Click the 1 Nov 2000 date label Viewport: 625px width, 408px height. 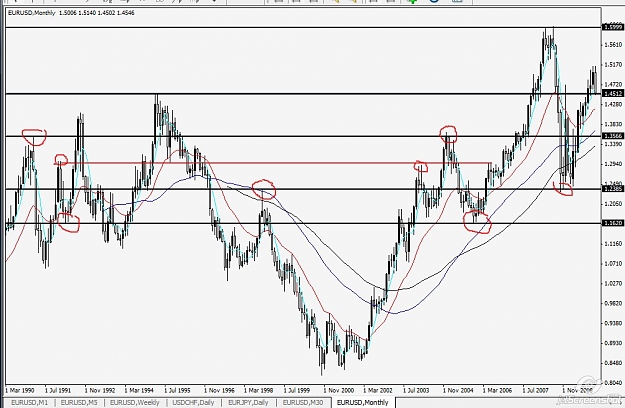(339, 390)
